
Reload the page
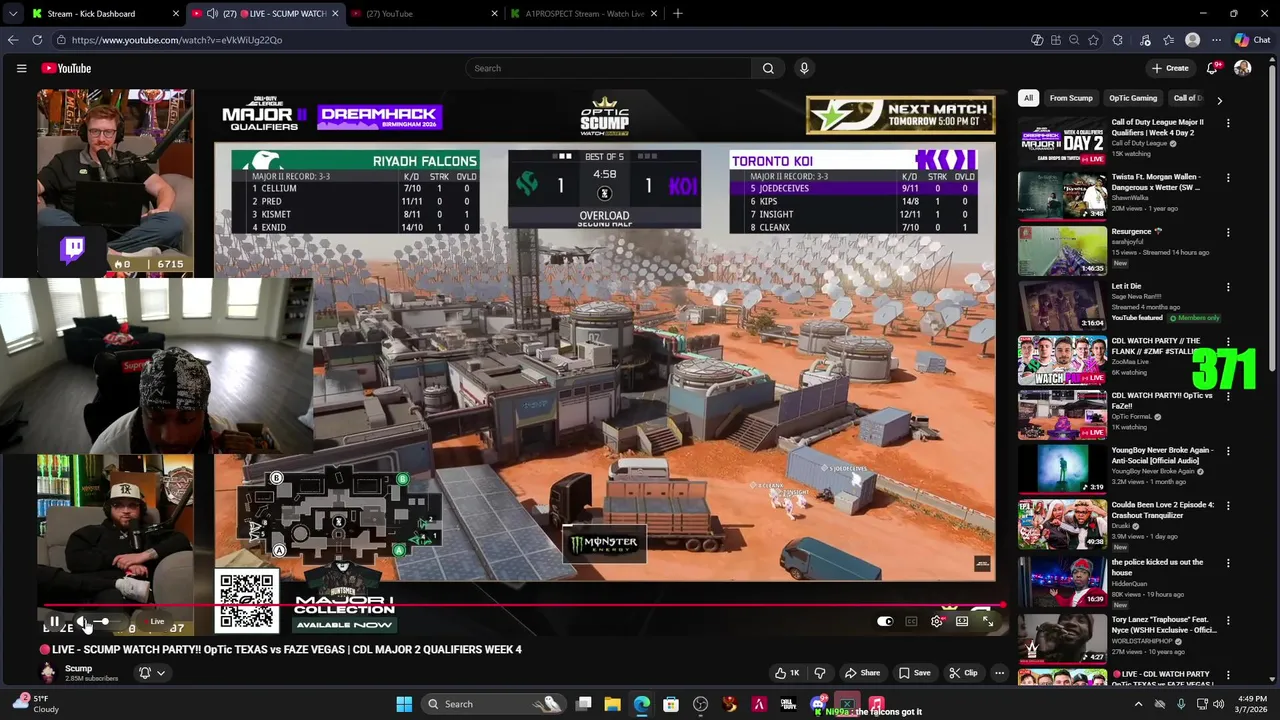(37, 40)
